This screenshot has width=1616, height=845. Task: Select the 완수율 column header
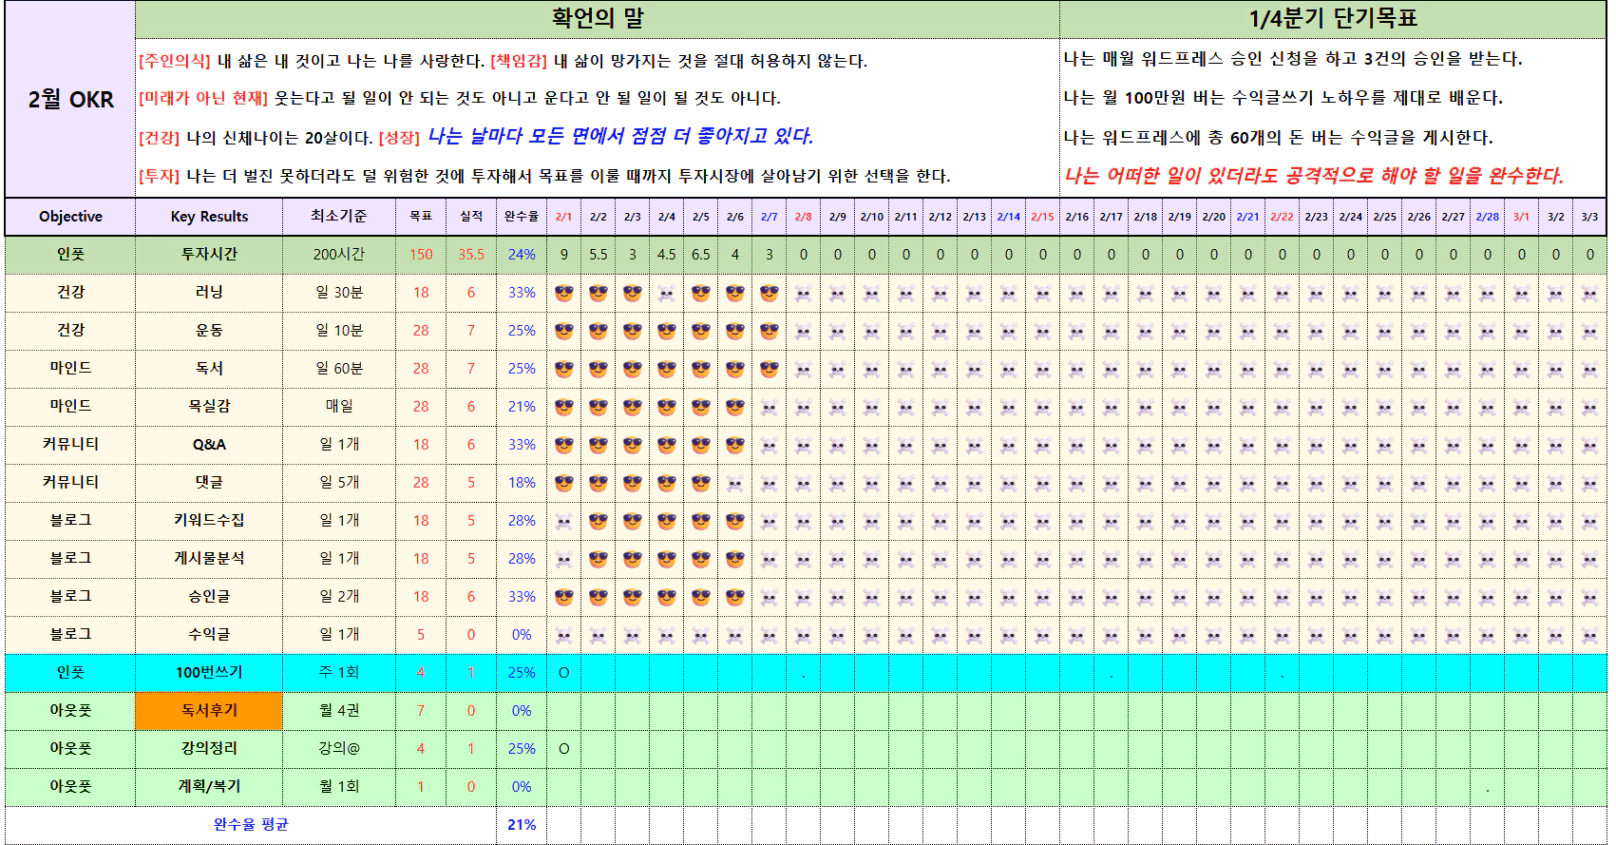pyautogui.click(x=522, y=216)
